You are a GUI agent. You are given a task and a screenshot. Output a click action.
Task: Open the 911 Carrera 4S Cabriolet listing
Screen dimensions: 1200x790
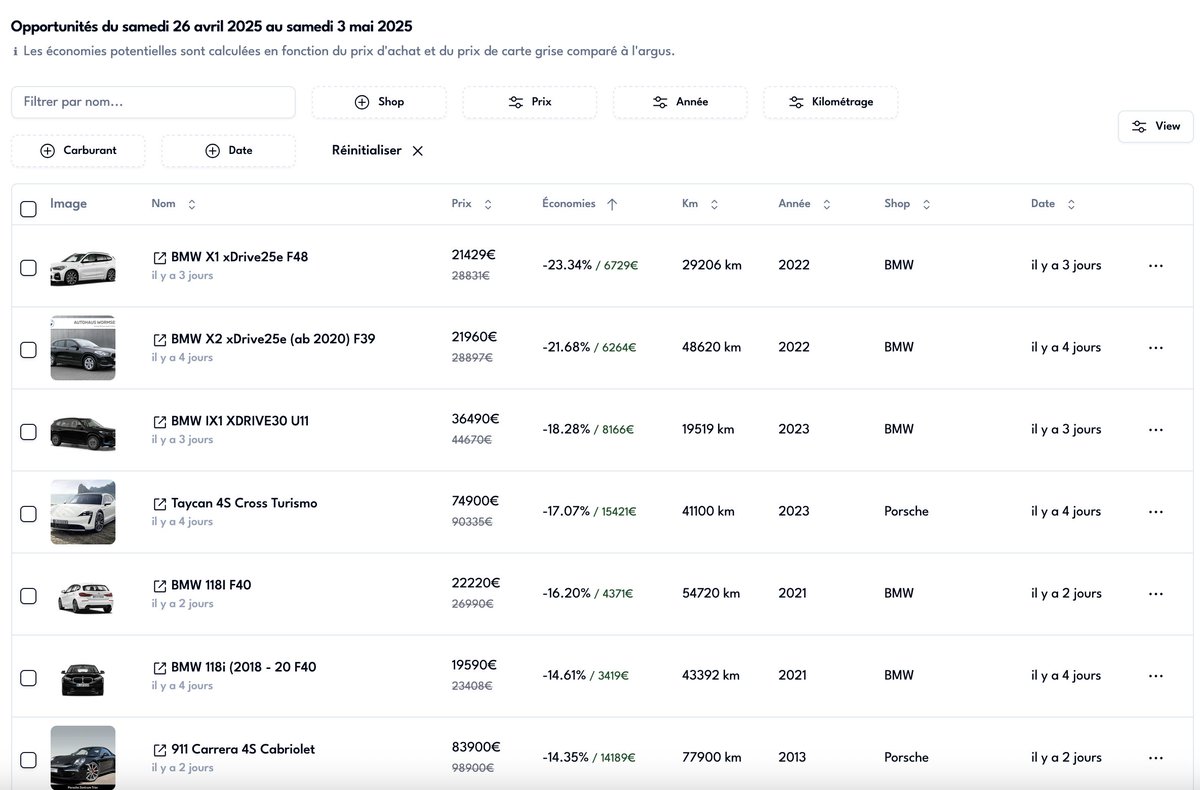(x=243, y=749)
